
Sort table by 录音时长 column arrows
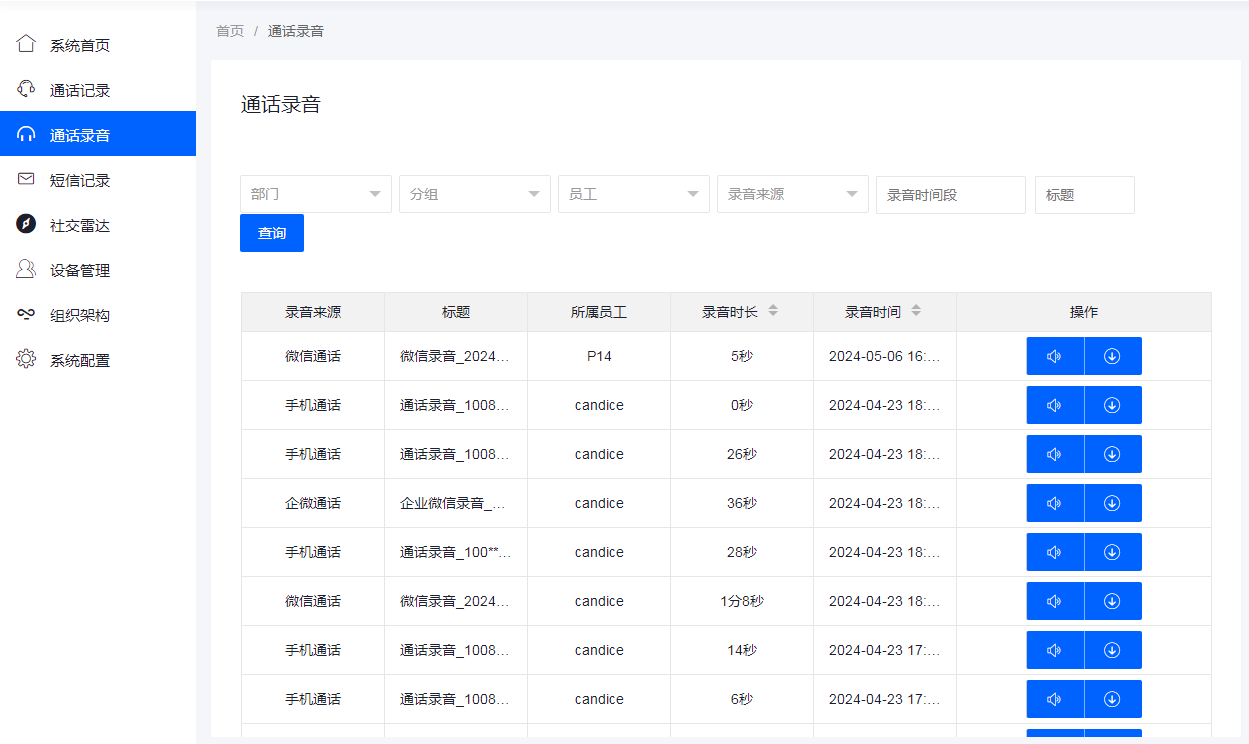click(x=773, y=312)
